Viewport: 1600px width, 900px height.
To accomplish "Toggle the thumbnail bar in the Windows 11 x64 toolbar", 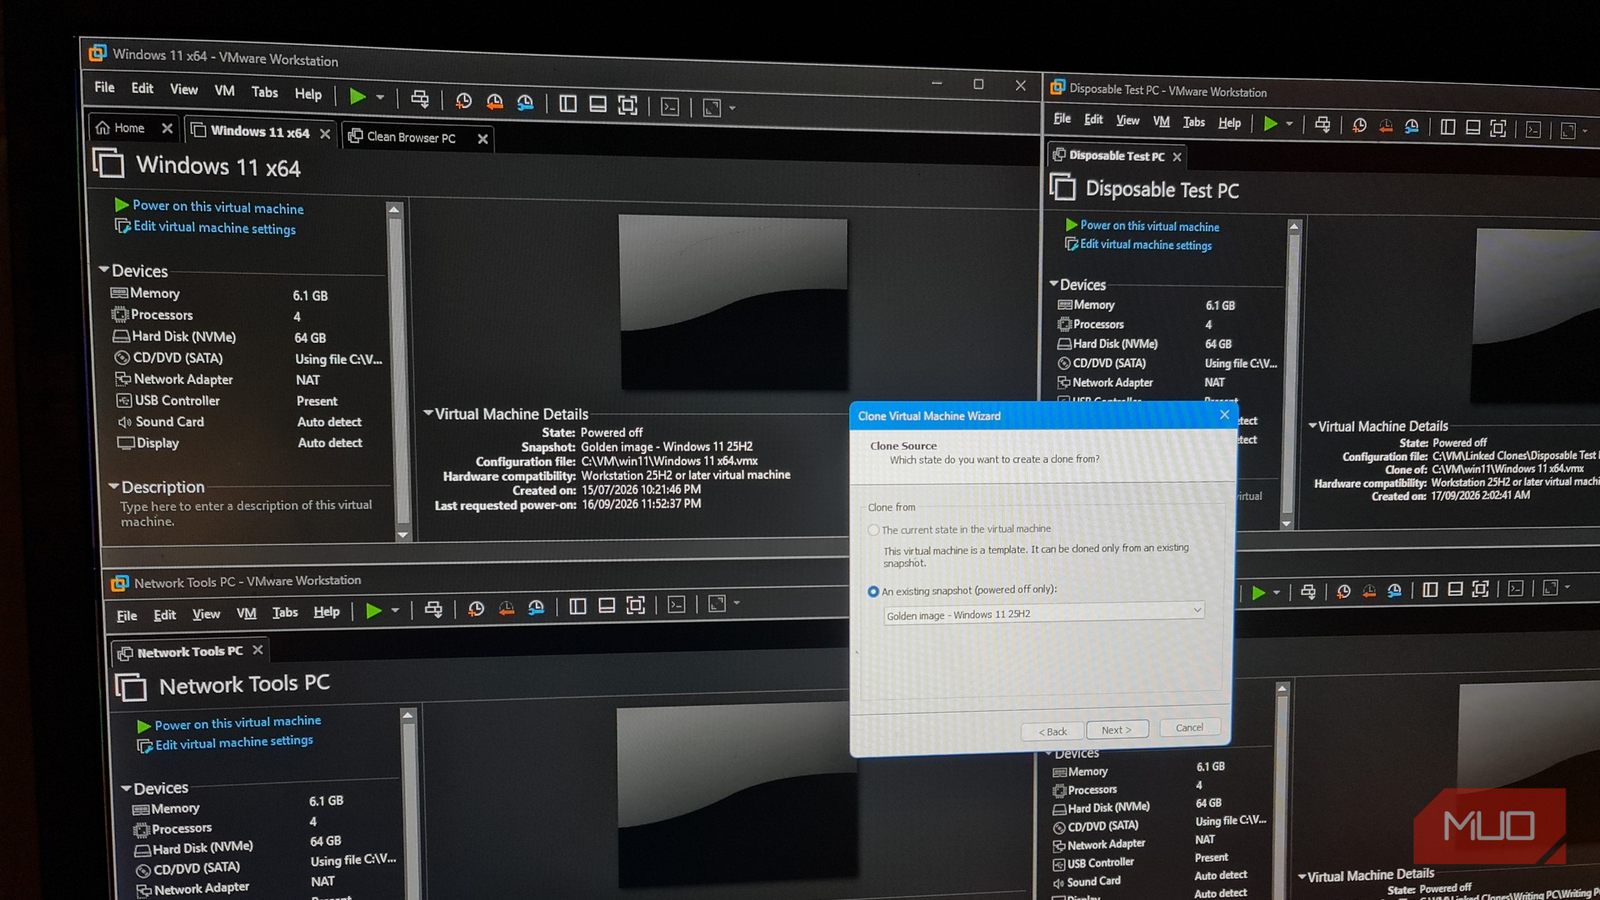I will click(598, 104).
